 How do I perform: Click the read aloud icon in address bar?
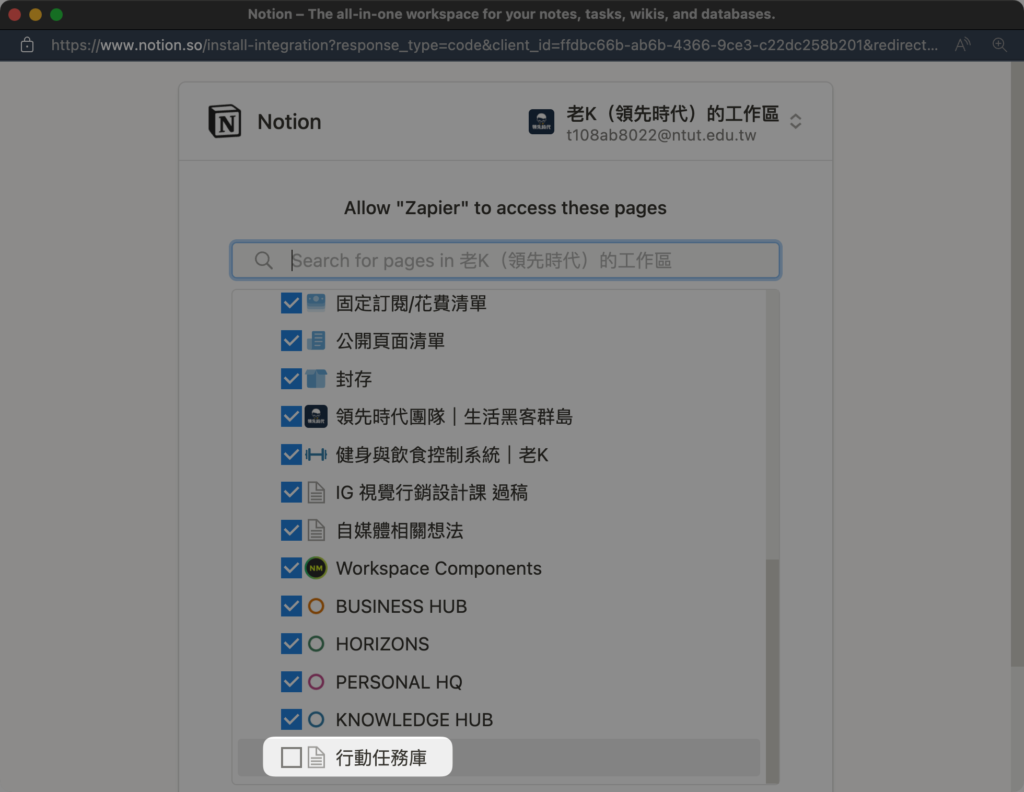(x=962, y=45)
